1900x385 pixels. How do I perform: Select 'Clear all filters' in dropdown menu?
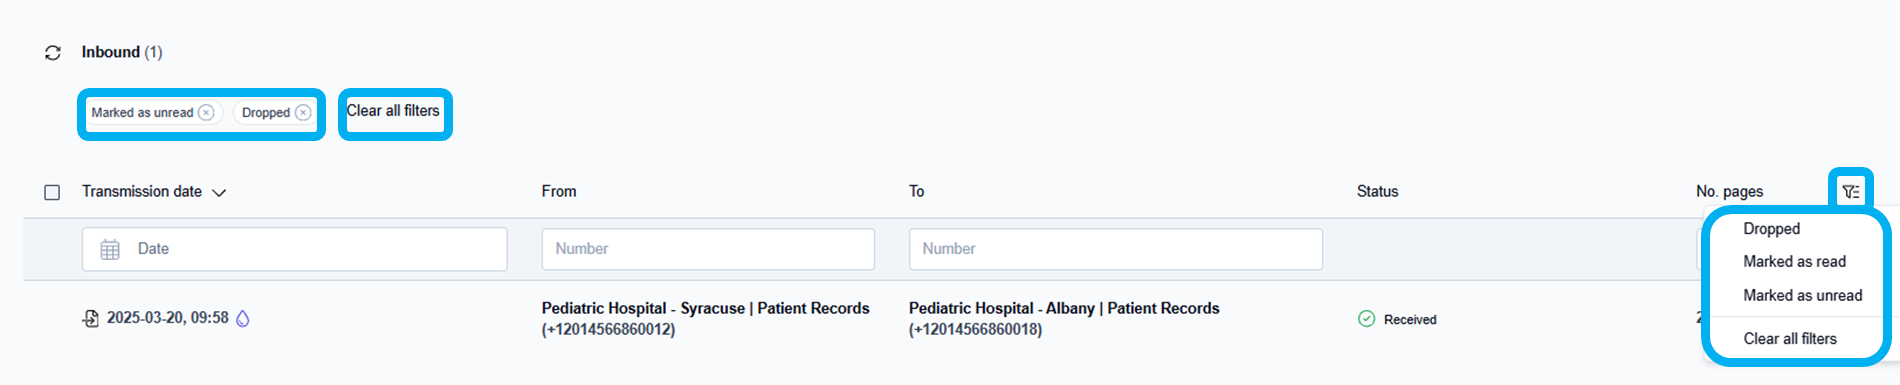pos(1790,339)
